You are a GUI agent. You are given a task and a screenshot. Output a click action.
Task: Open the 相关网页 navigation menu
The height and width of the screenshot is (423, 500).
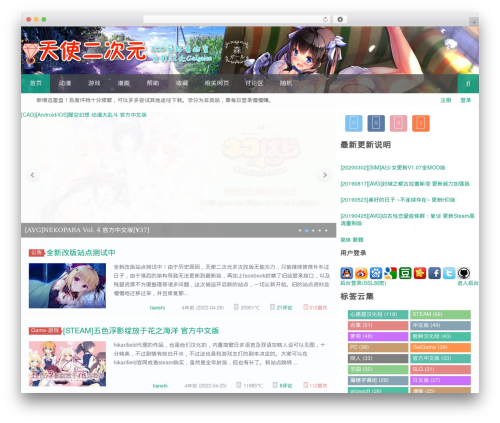[x=217, y=83]
